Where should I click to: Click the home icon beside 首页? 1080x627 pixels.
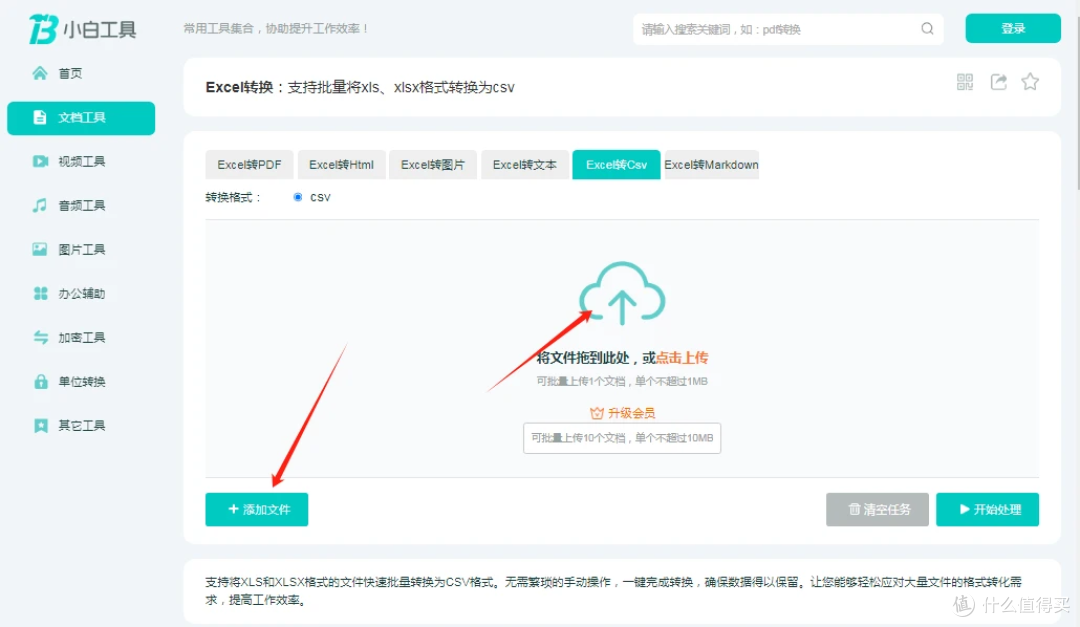pos(40,73)
